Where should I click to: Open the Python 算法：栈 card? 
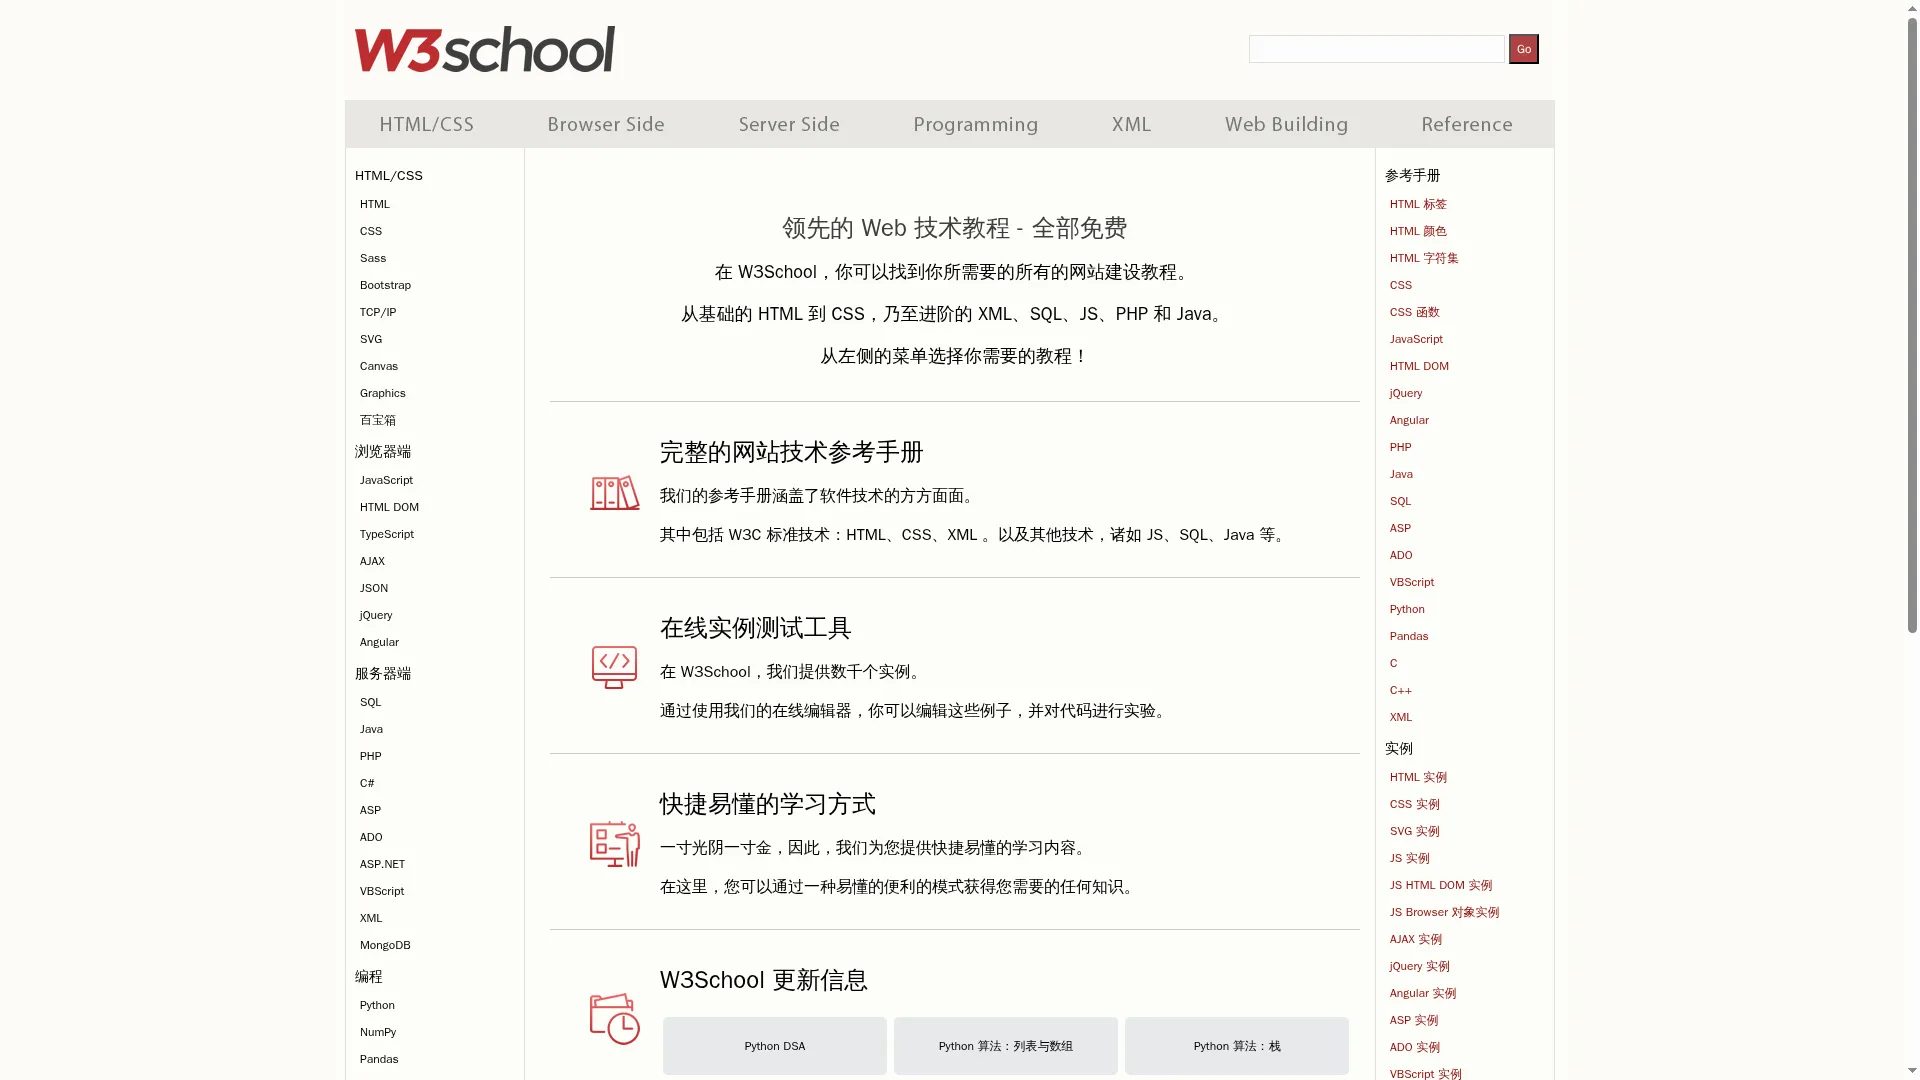click(x=1236, y=1046)
